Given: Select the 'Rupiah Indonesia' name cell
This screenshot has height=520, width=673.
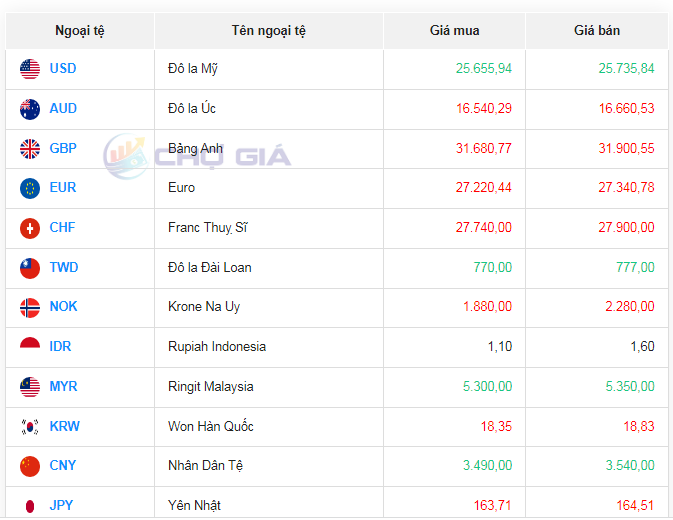Looking at the screenshot, I should [269, 348].
